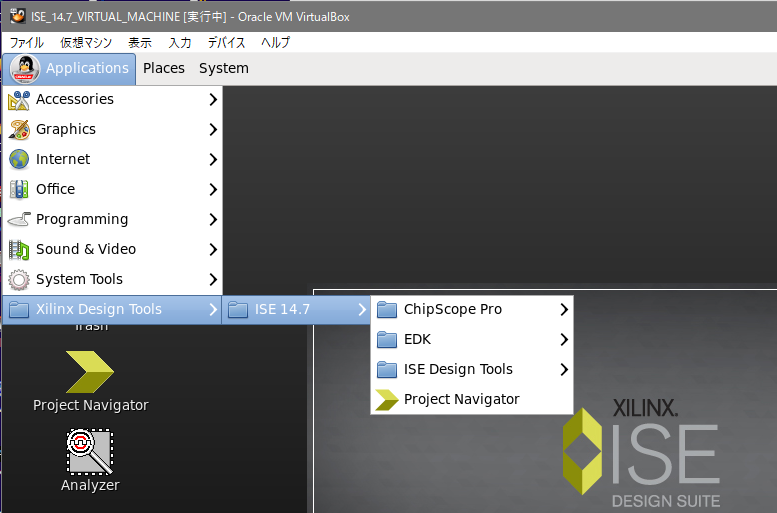The height and width of the screenshot is (513, 777).
Task: Choose the Graphics label
Action: [x=66, y=129]
